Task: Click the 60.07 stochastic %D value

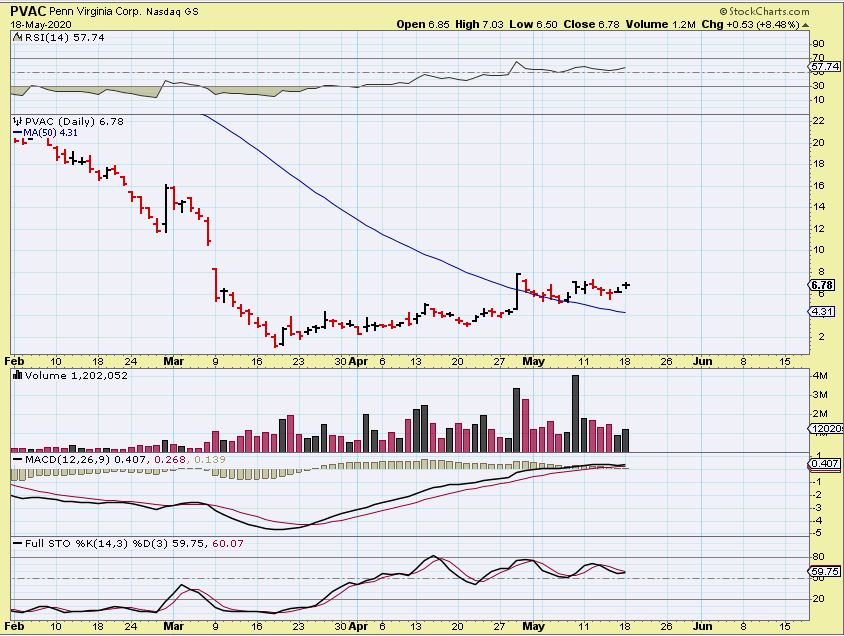Action: point(228,543)
